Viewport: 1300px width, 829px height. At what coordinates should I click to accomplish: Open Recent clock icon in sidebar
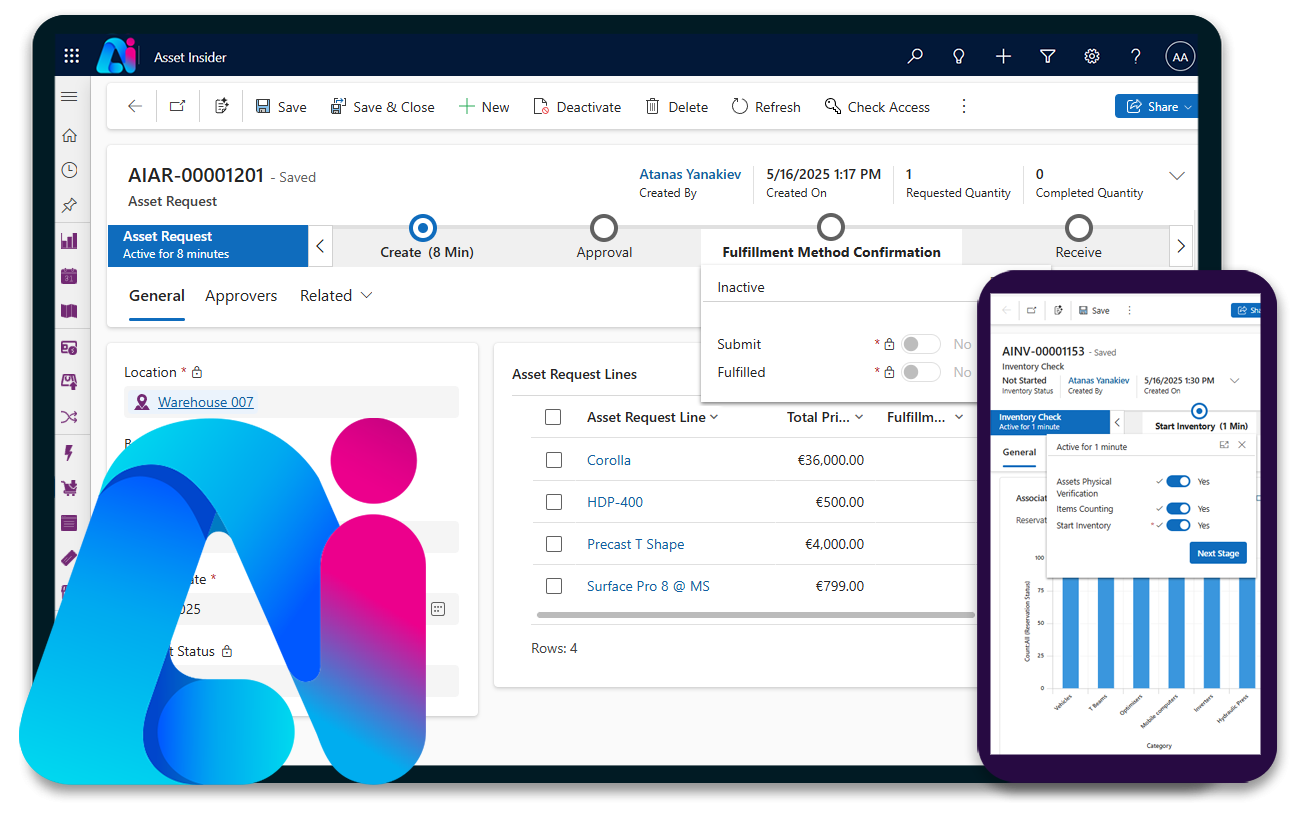point(69,171)
